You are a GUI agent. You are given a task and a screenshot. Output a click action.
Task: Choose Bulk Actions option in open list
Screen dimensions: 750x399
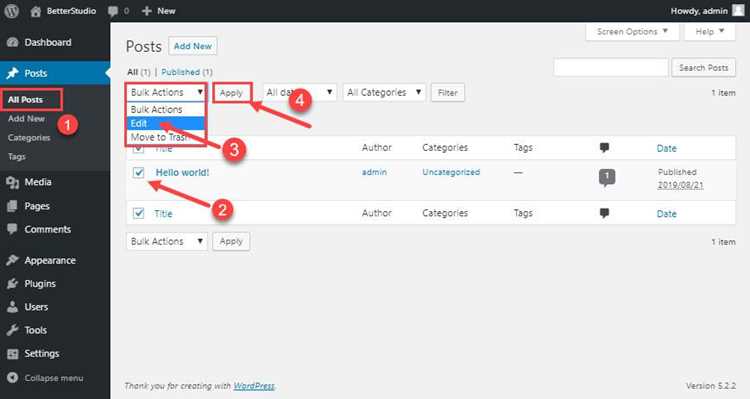coord(165,110)
